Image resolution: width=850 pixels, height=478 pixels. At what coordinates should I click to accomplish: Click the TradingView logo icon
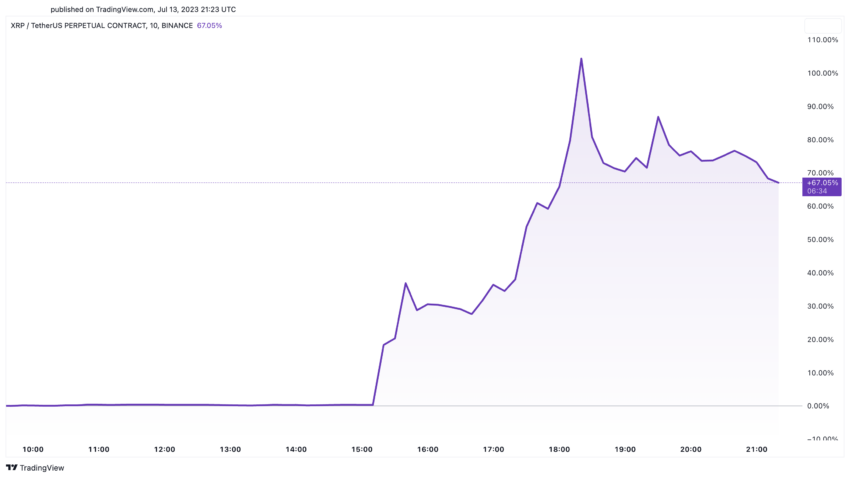pos(11,468)
